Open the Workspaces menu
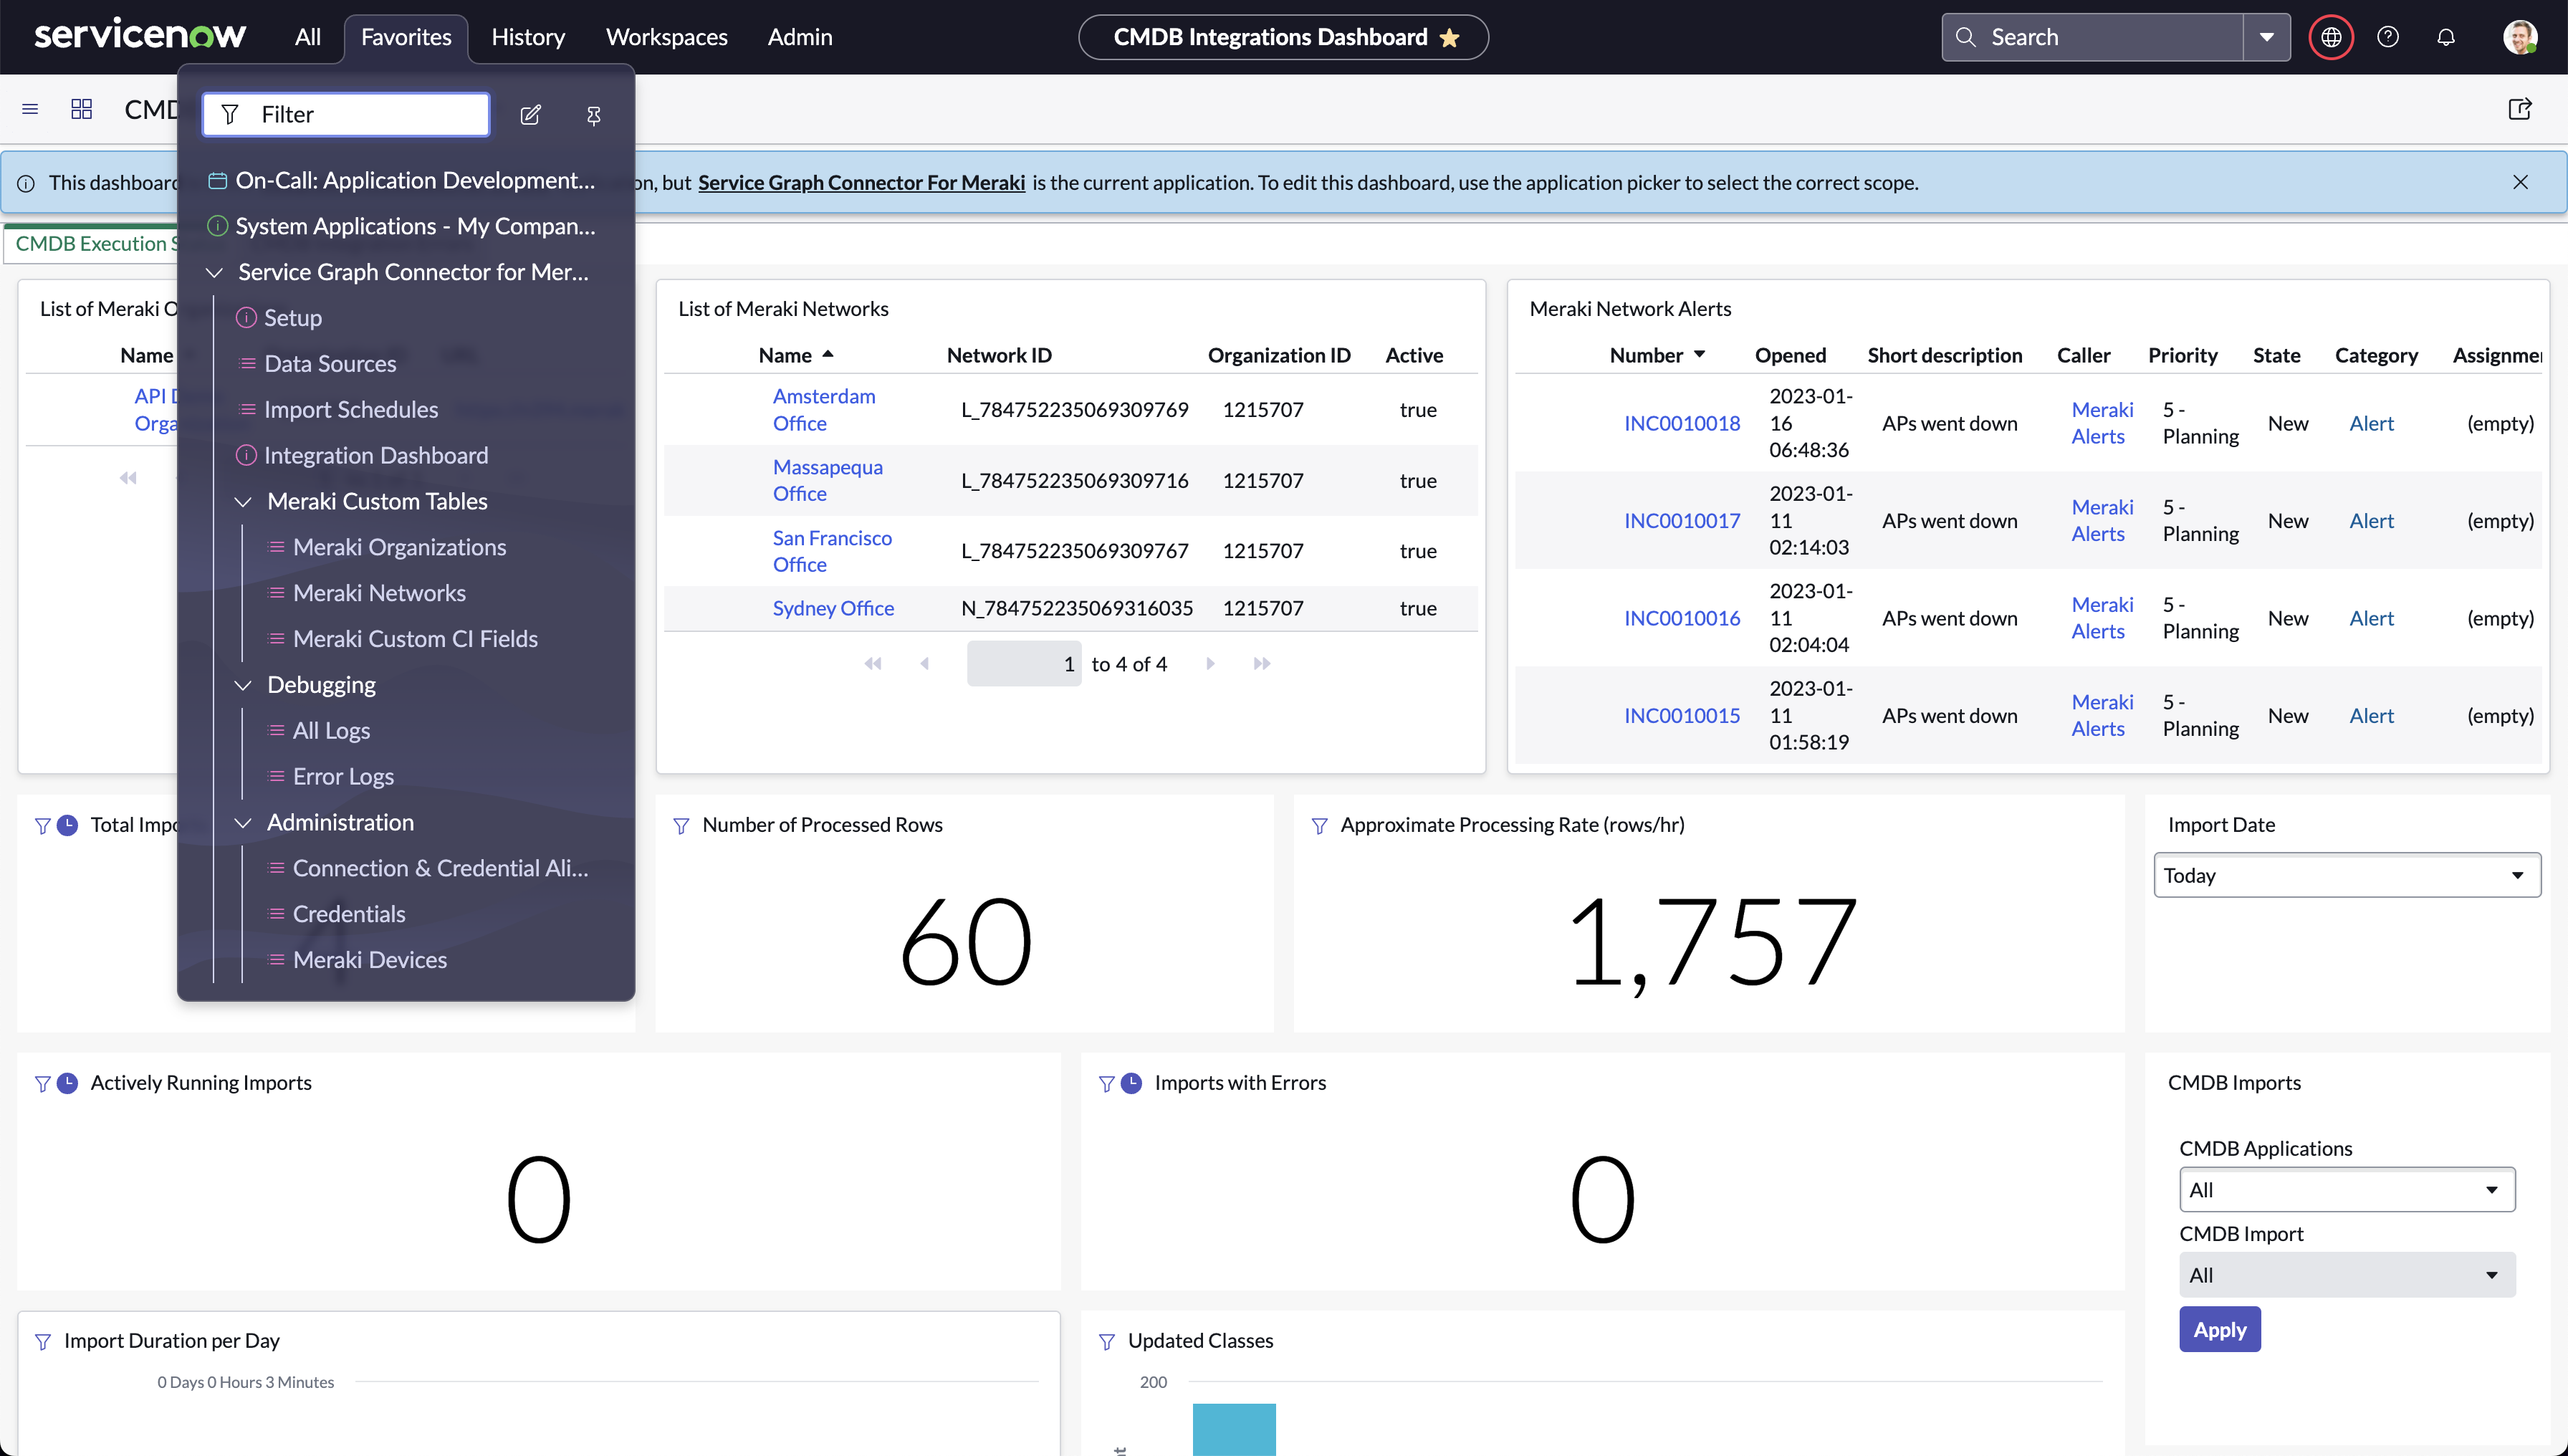 tap(666, 36)
